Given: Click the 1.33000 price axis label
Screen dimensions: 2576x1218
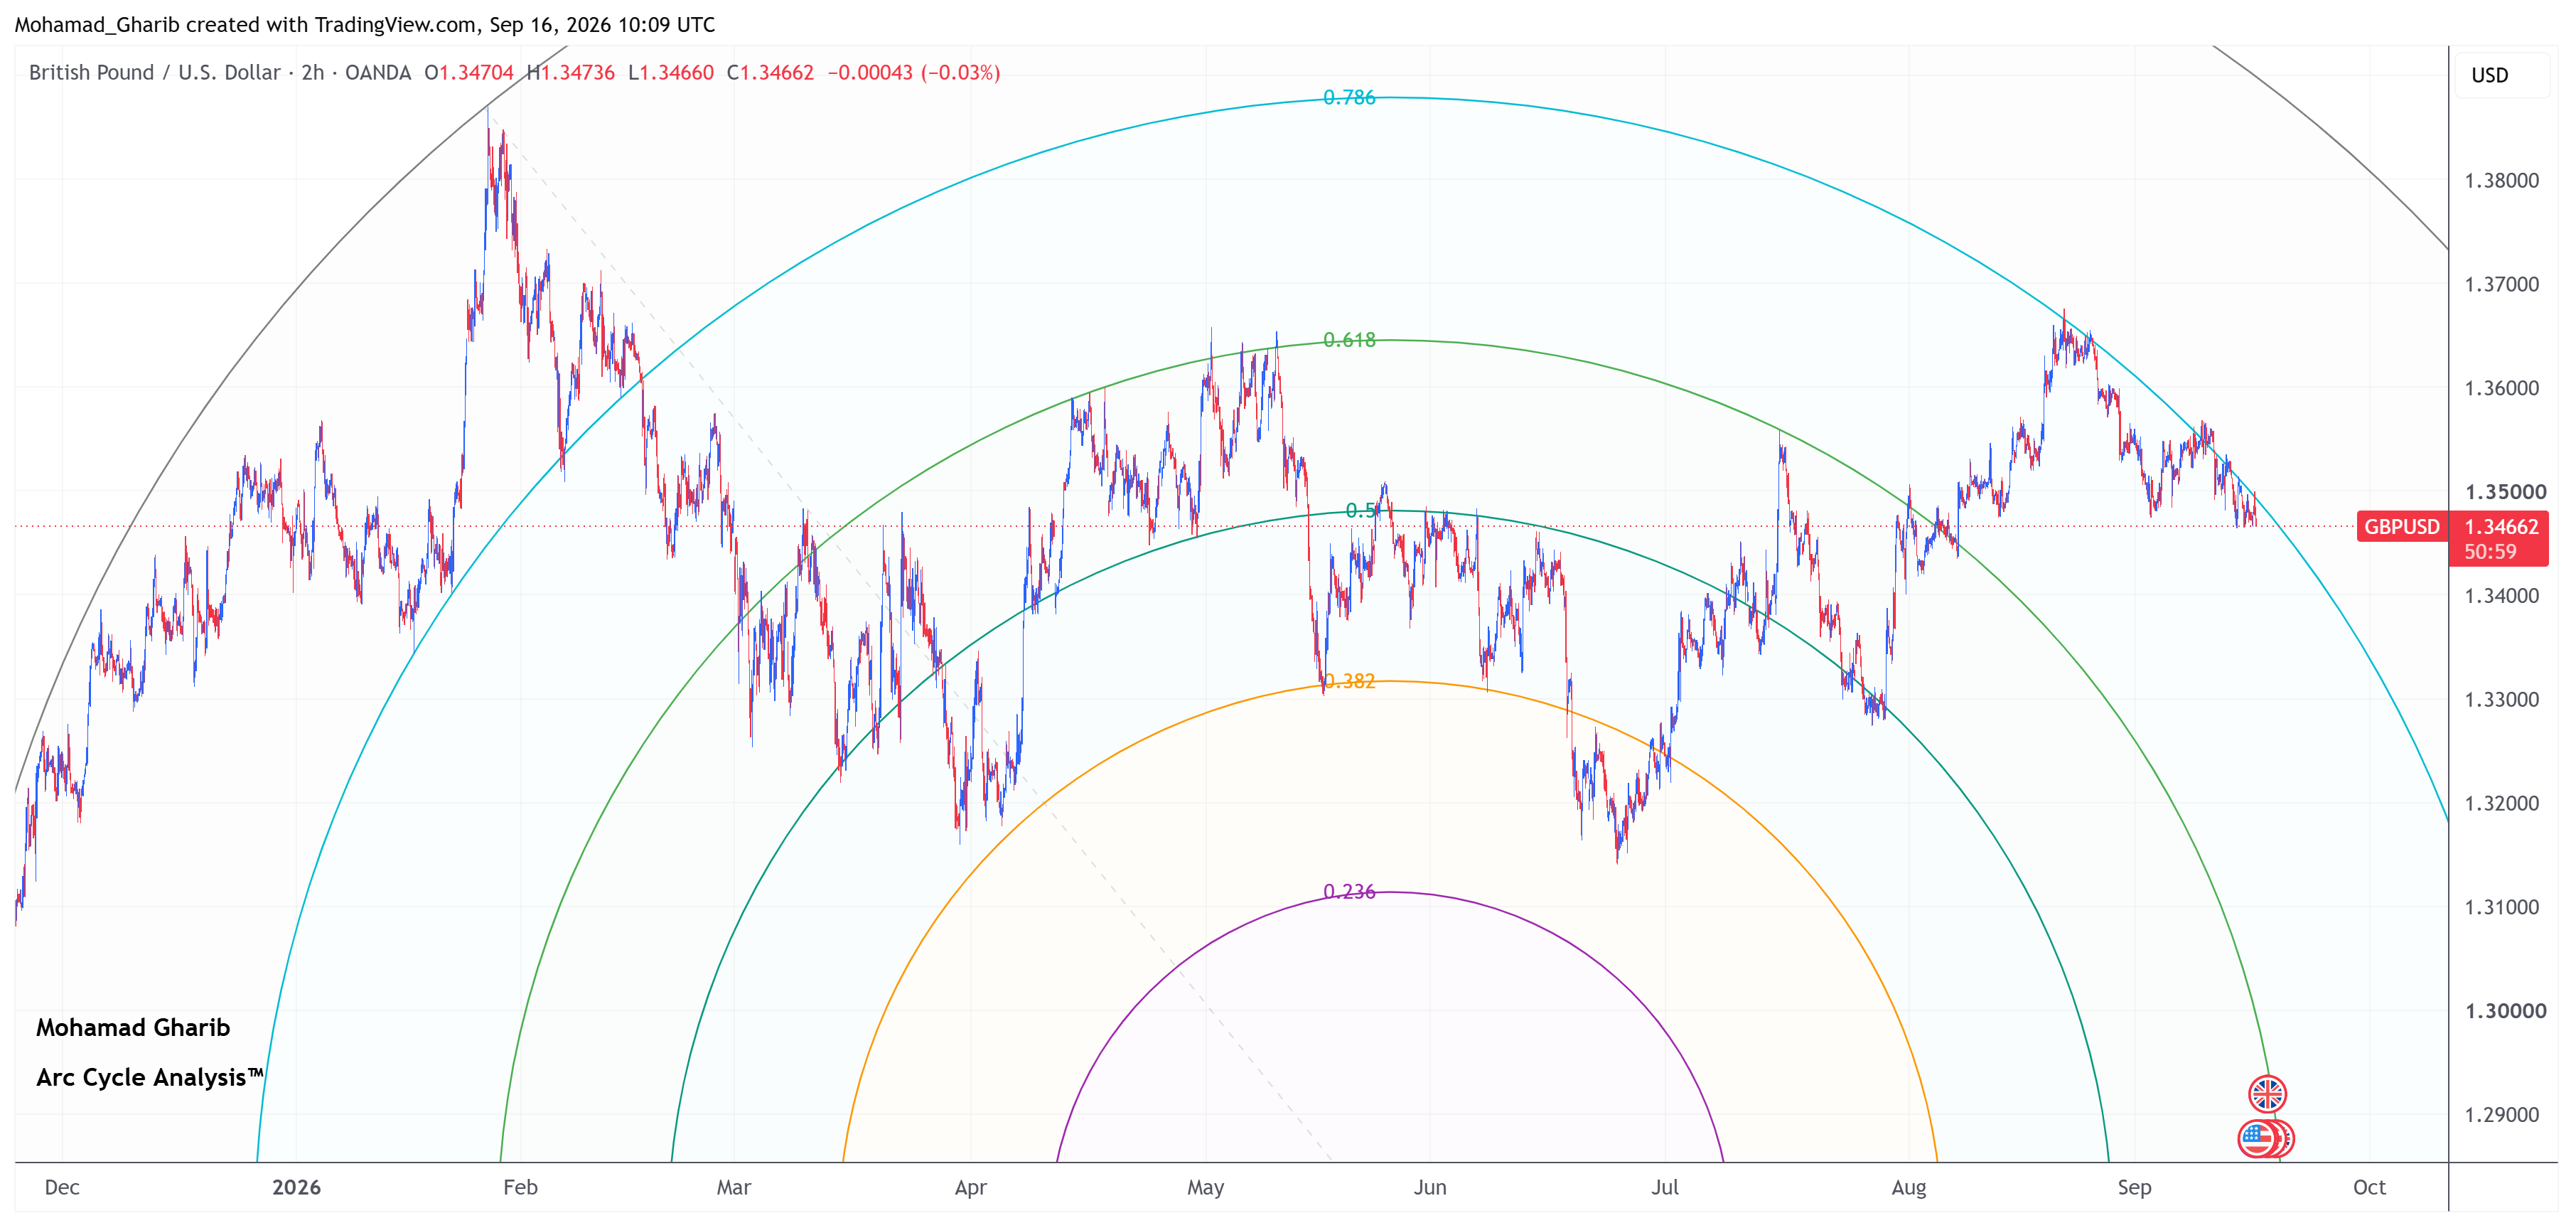Looking at the screenshot, I should tap(2501, 700).
